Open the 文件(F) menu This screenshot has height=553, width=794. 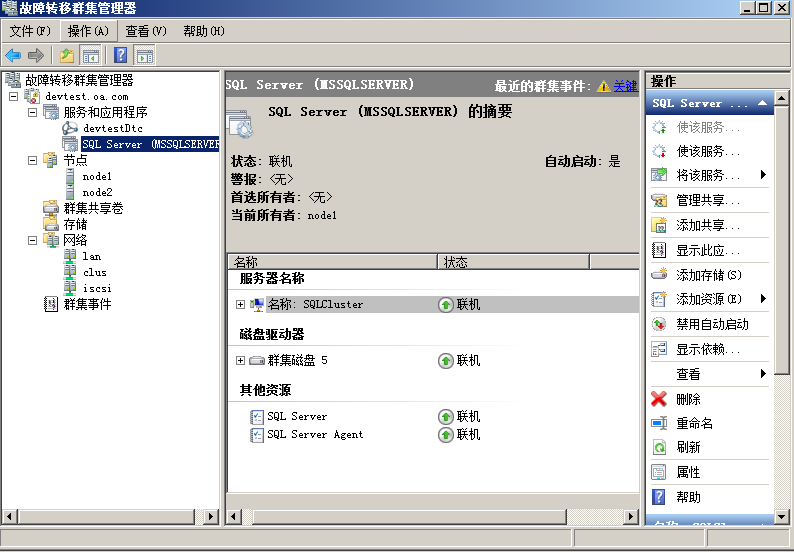click(x=30, y=31)
